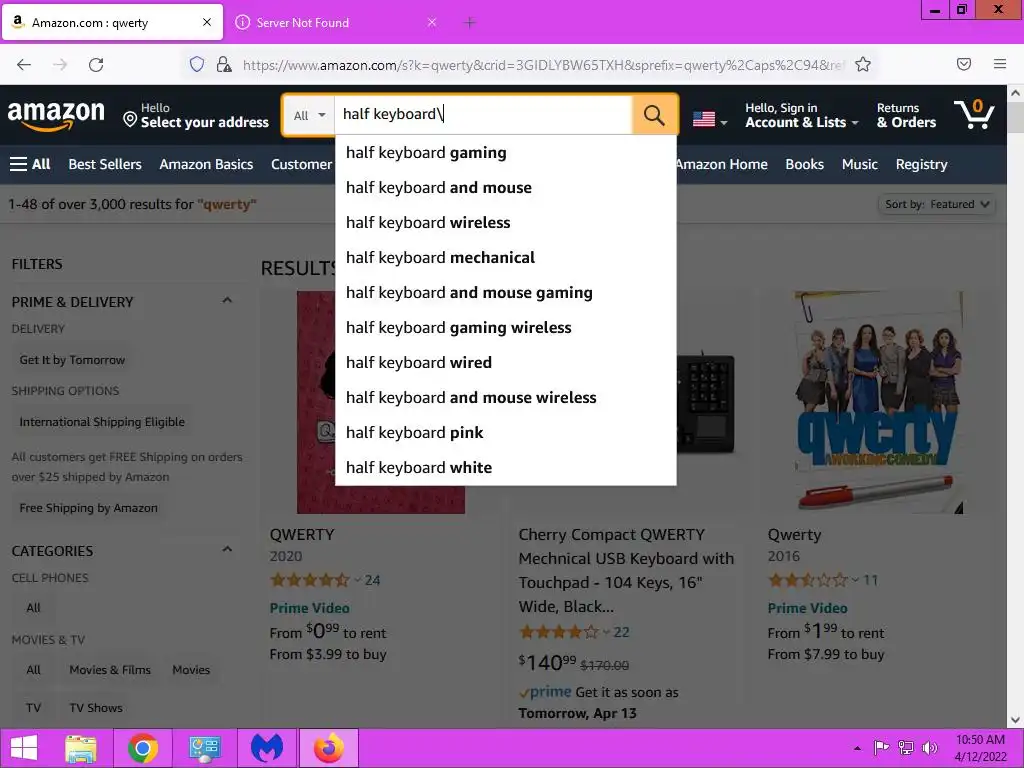1024x768 pixels.
Task: Open the All search category dropdown
Action: (x=309, y=116)
